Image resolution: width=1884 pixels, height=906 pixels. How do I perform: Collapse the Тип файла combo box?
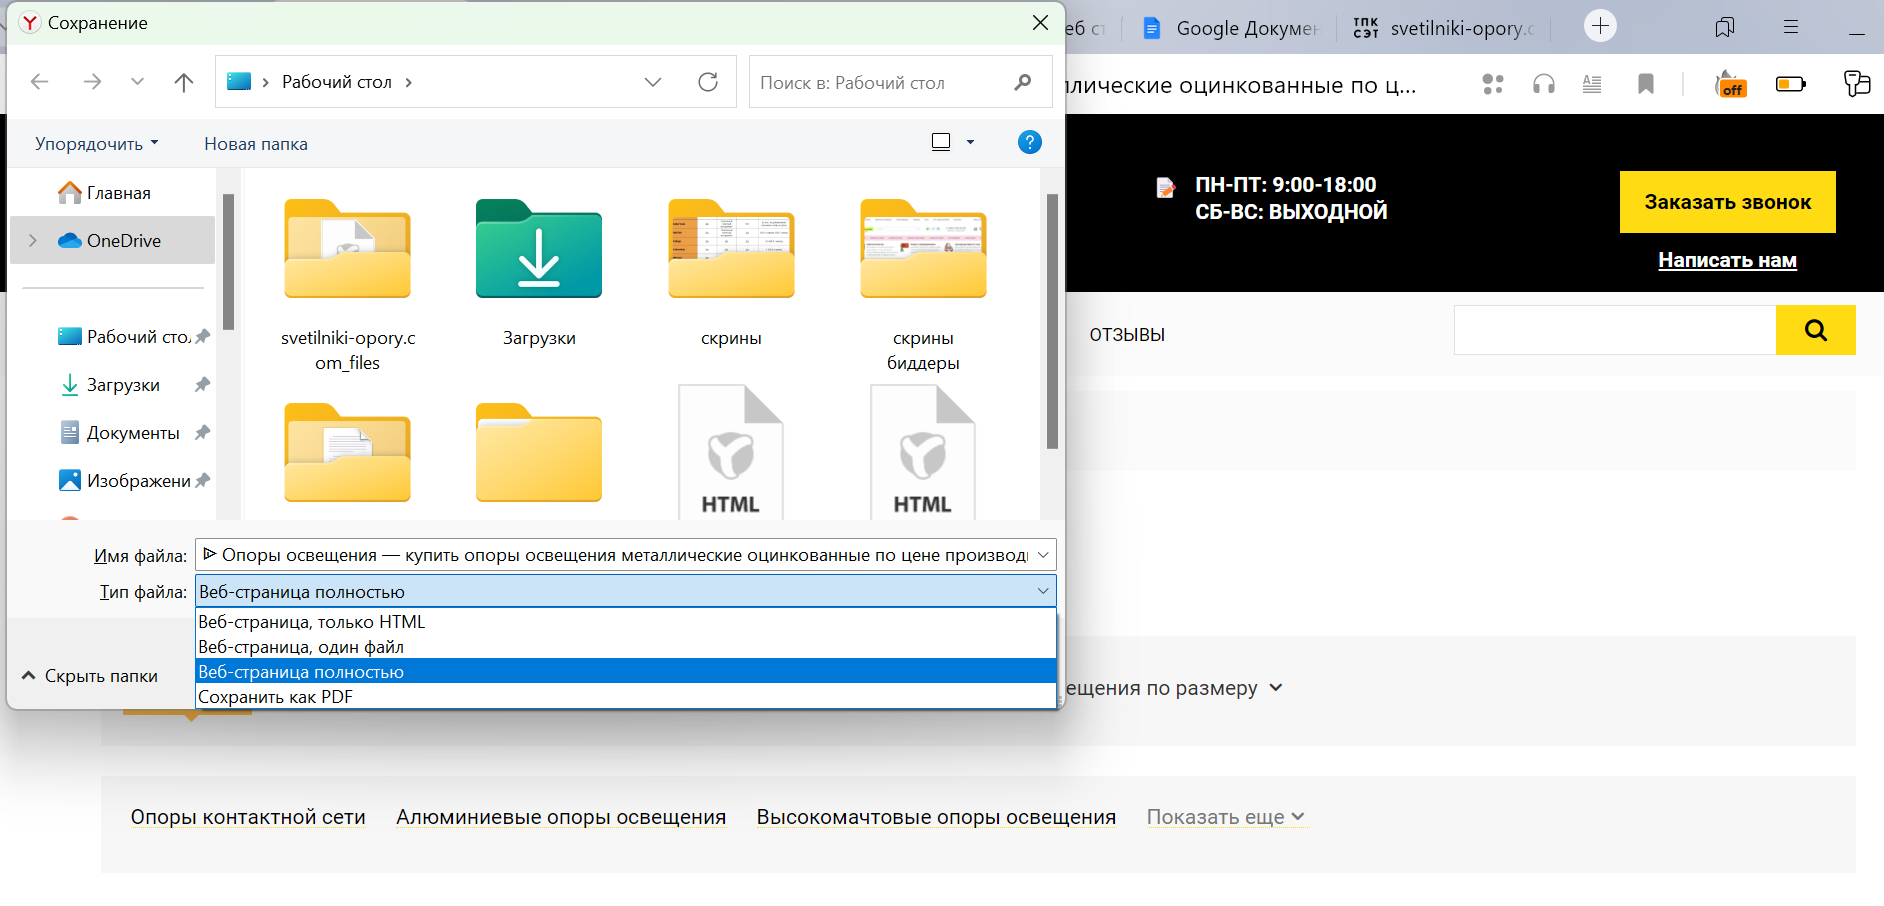pos(1043,592)
